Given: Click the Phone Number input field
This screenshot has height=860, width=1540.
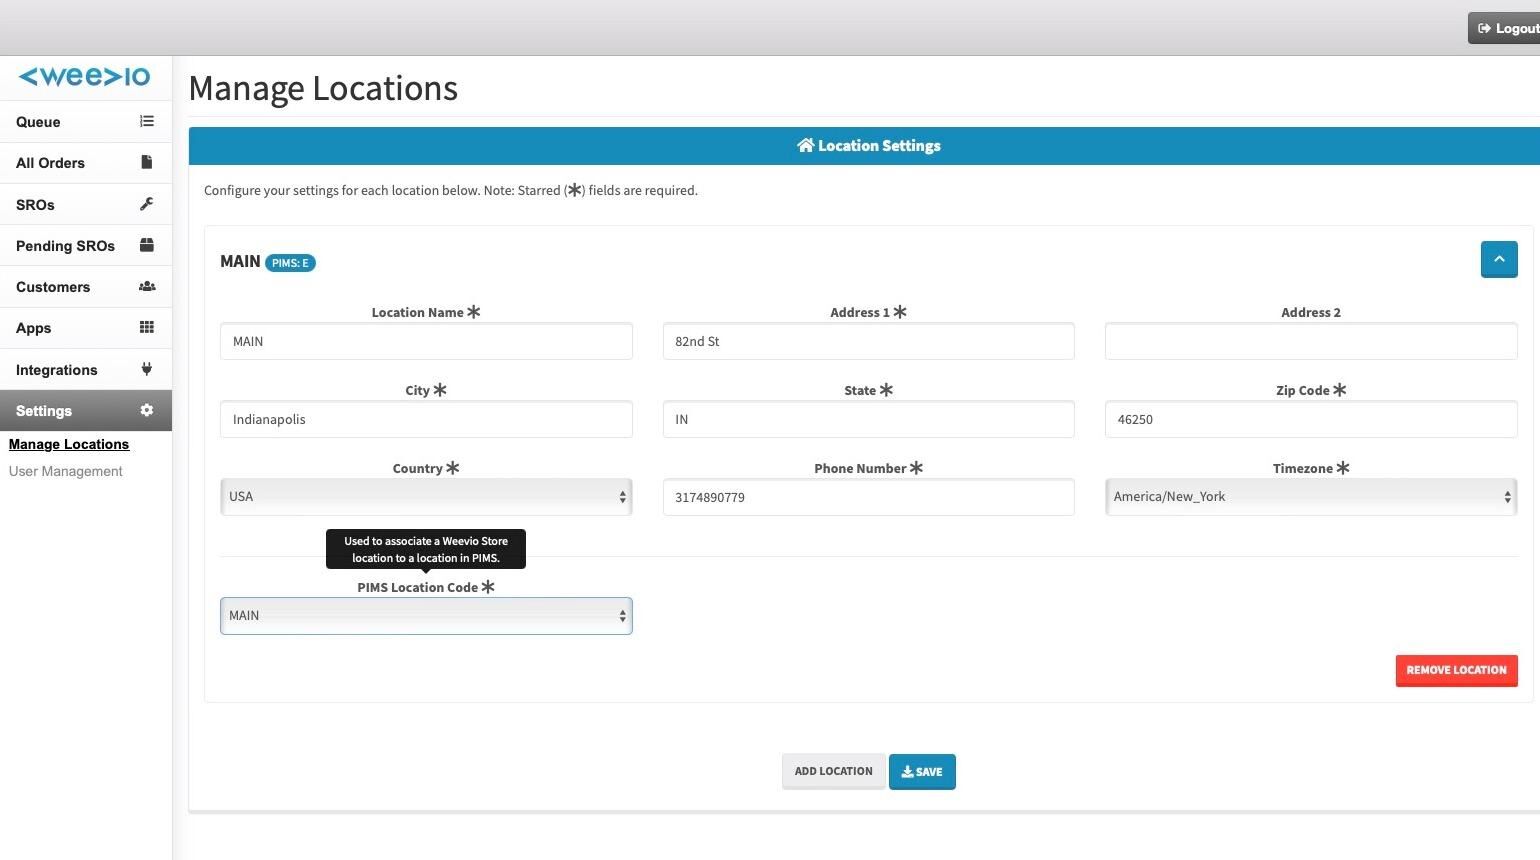Looking at the screenshot, I should (868, 497).
